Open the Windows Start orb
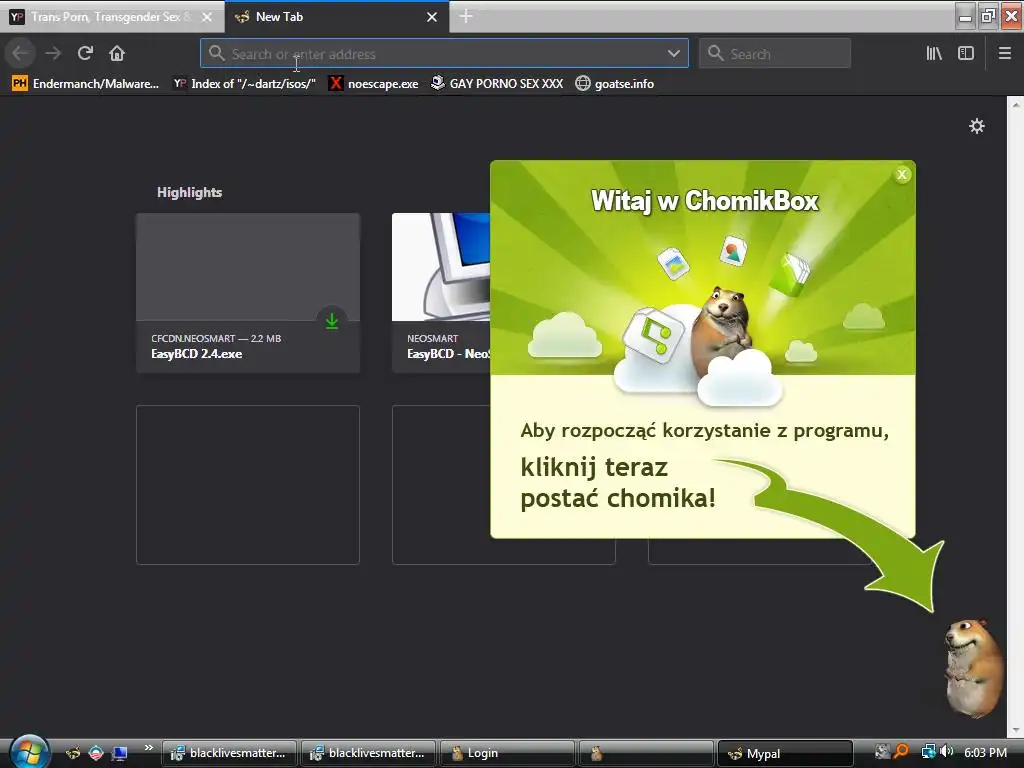The width and height of the screenshot is (1024, 768). click(28, 751)
